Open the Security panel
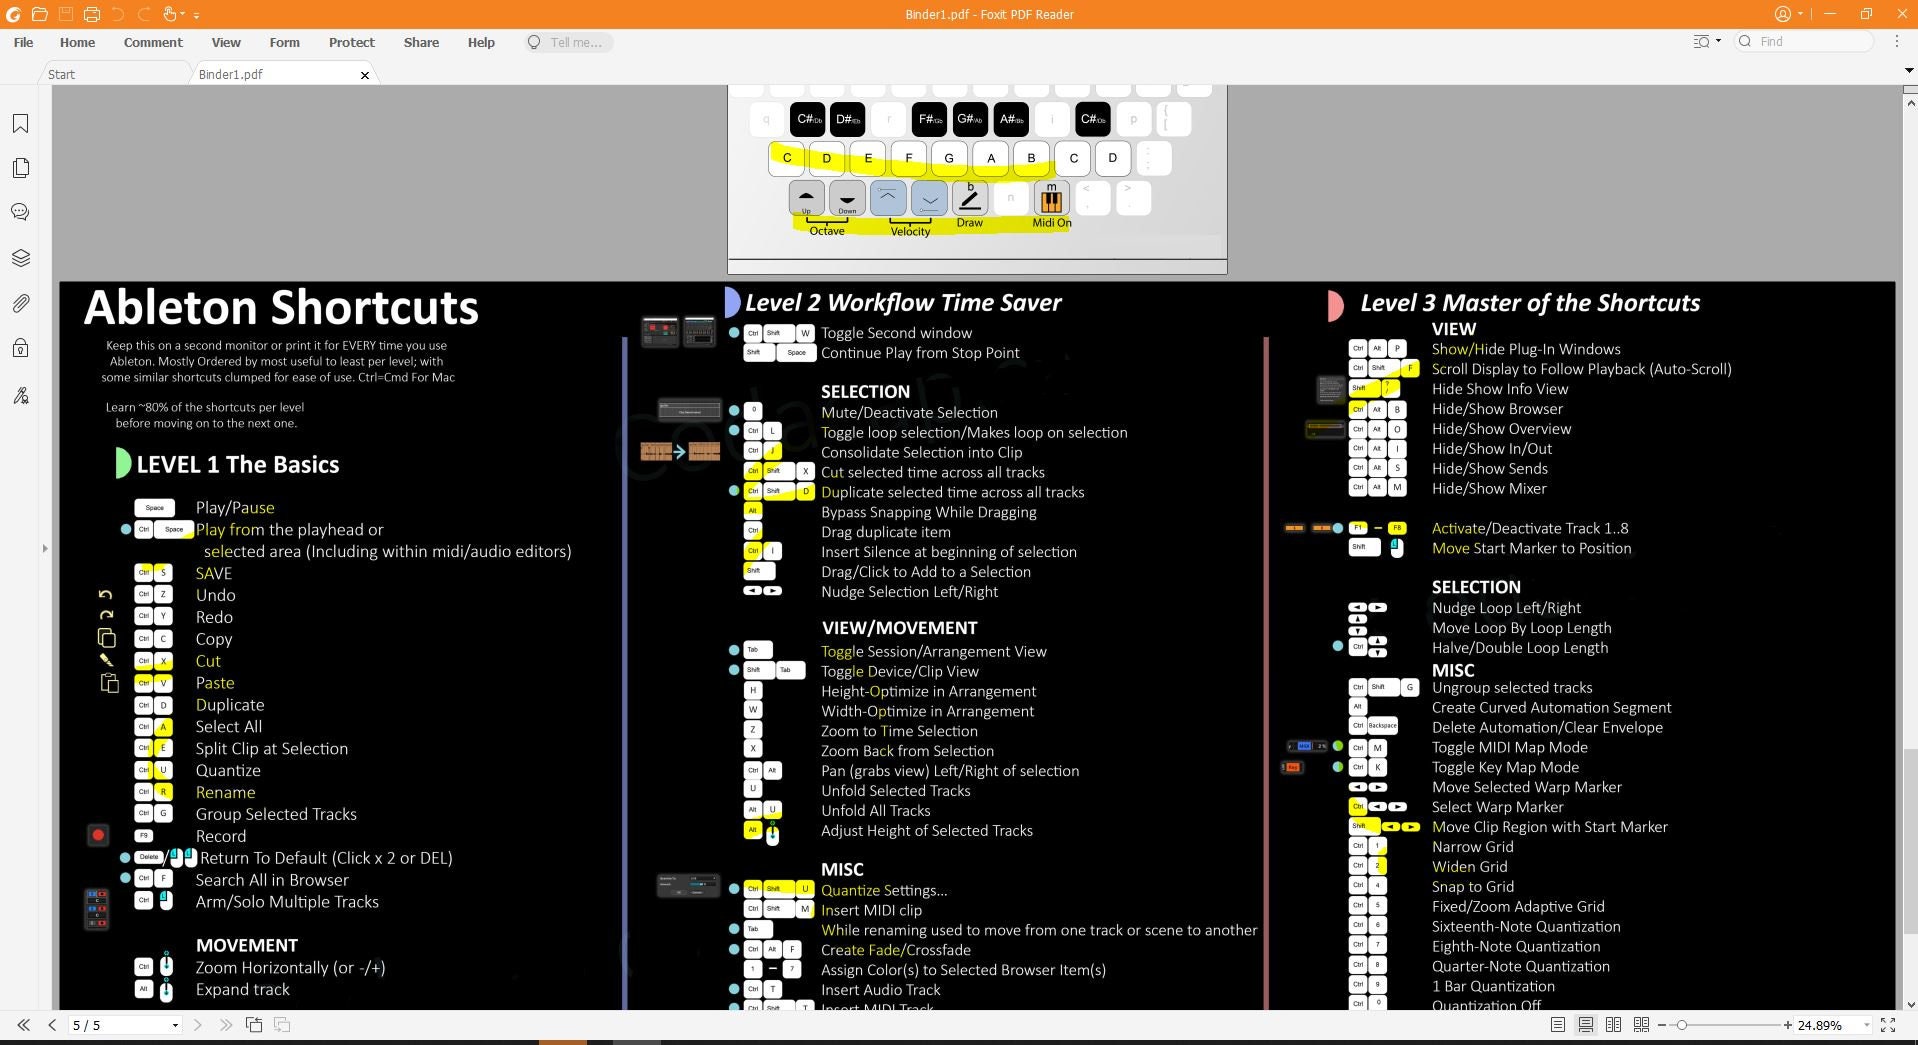 (x=20, y=347)
